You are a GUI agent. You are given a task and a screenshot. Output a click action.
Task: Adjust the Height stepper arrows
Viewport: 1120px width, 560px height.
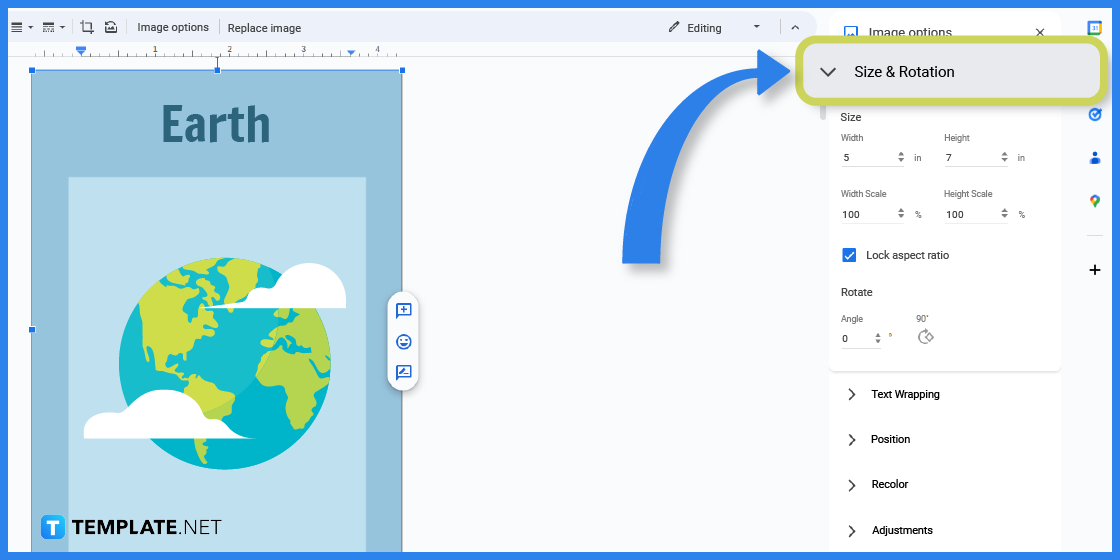[1004, 157]
